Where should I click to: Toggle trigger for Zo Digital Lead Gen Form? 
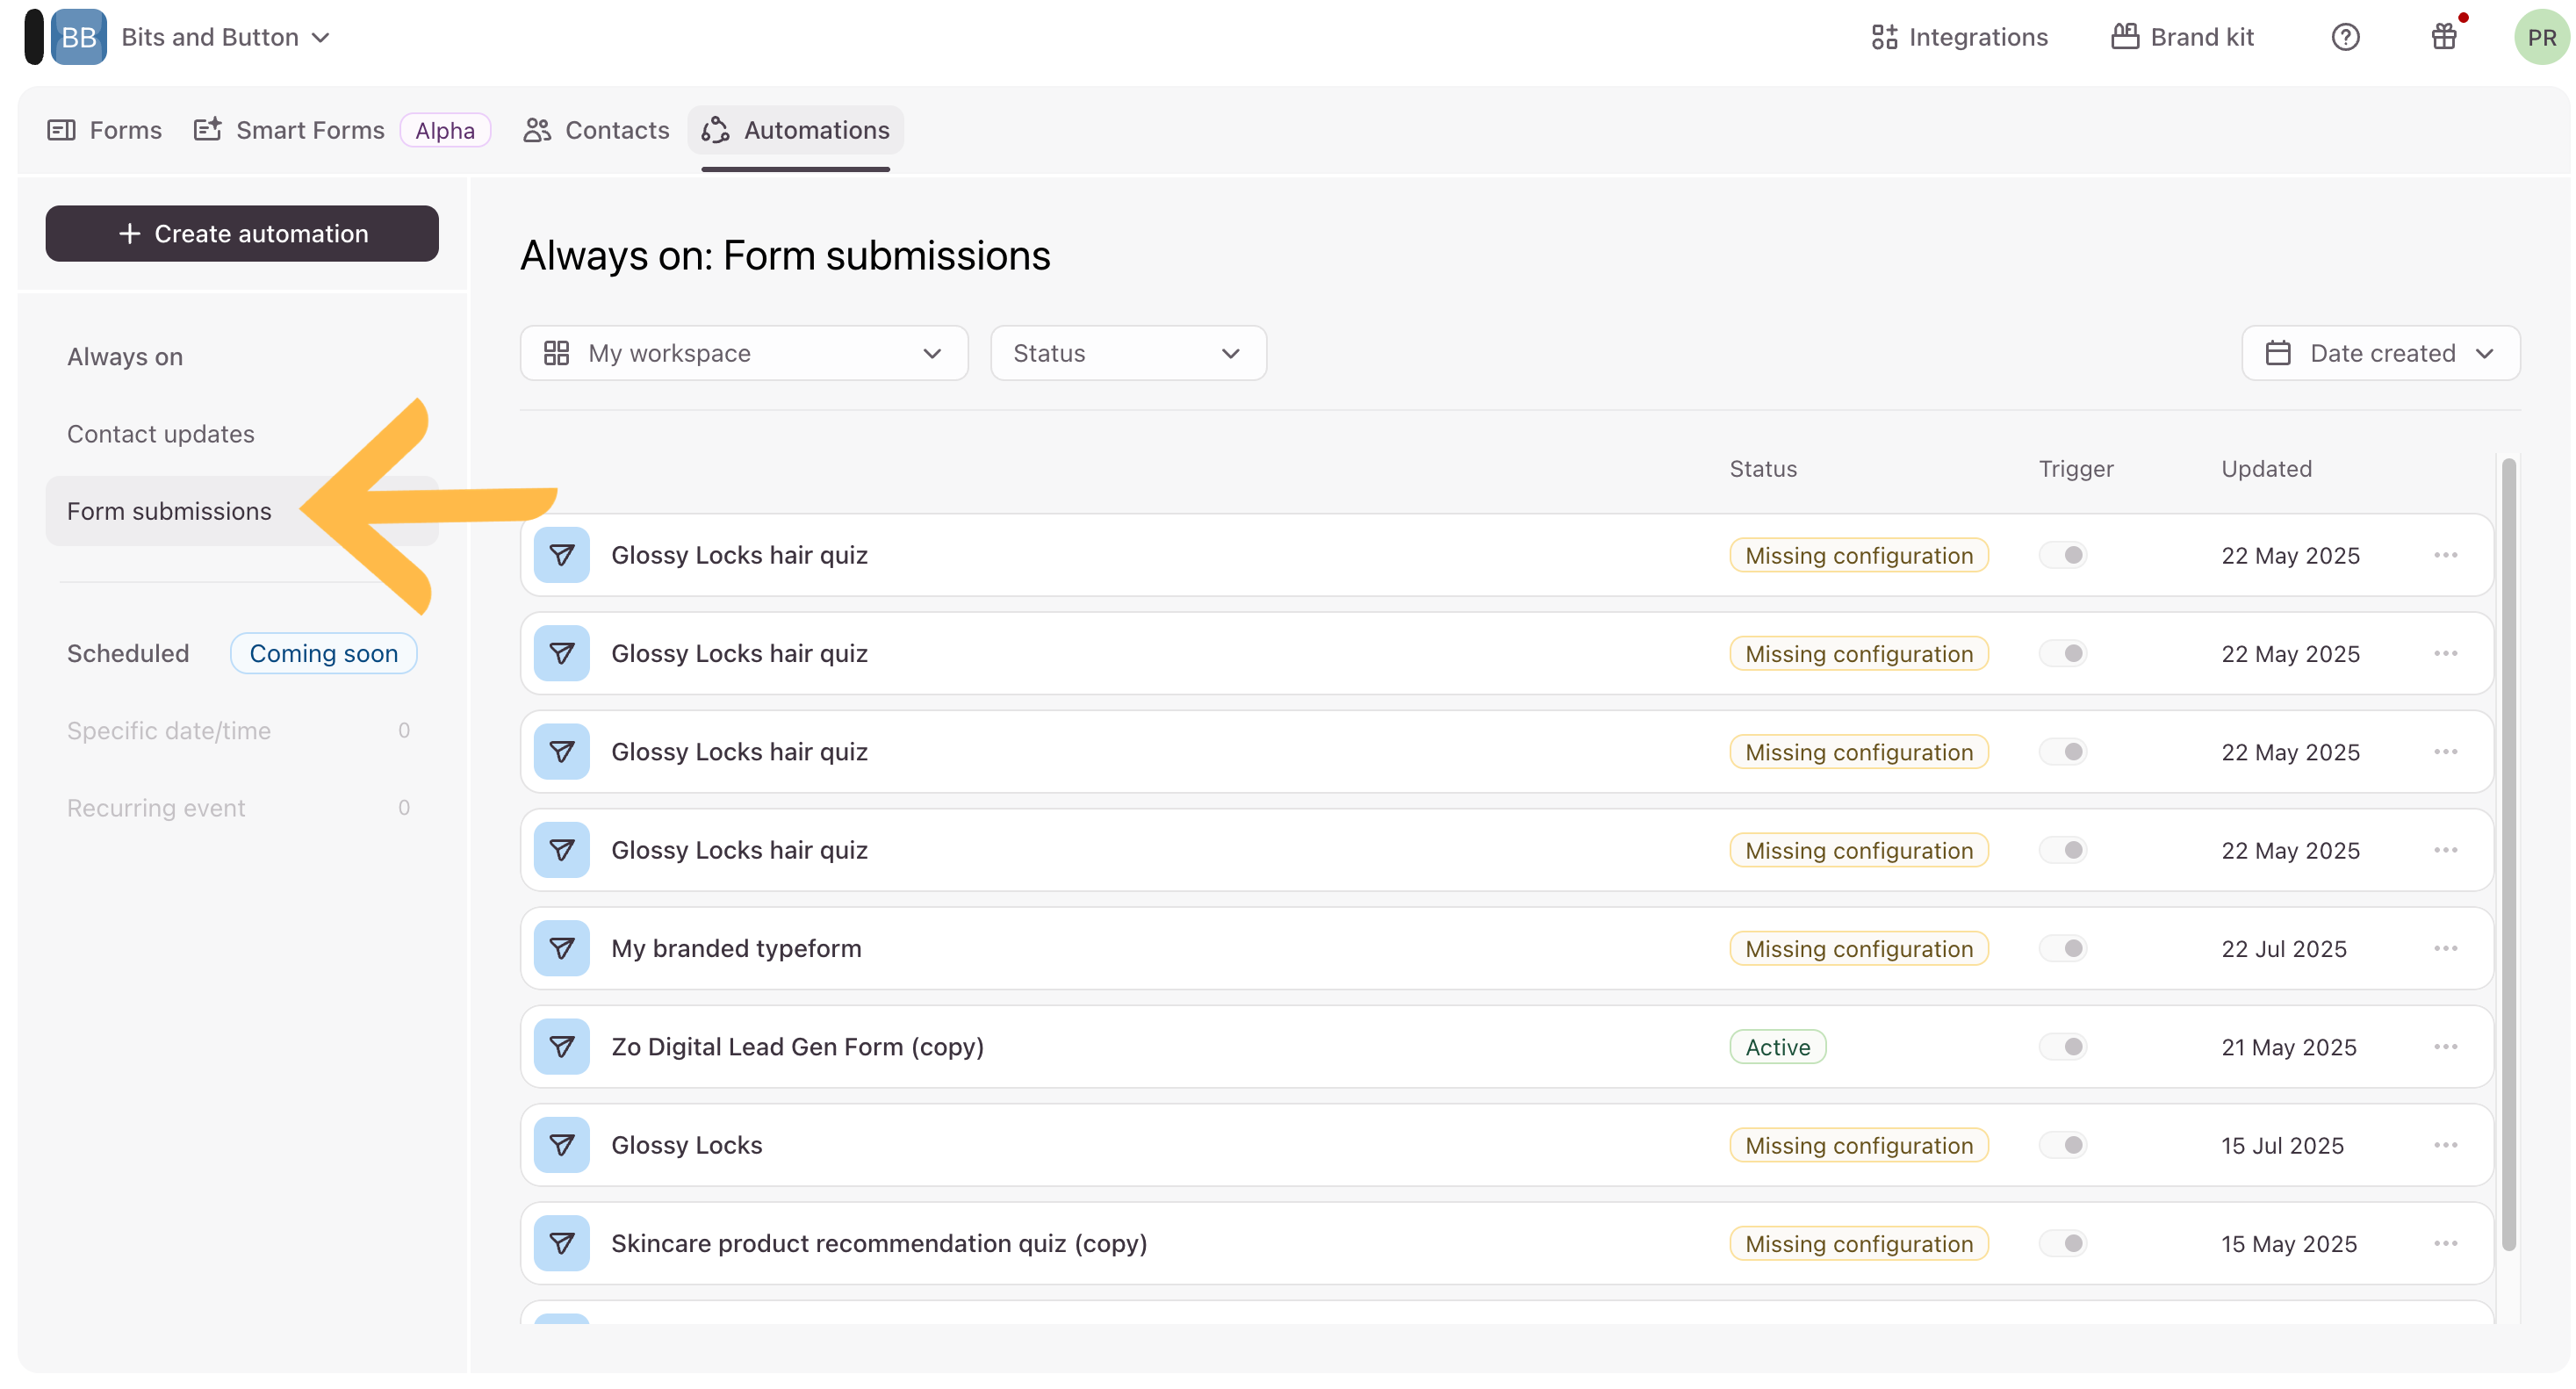(x=2063, y=1046)
